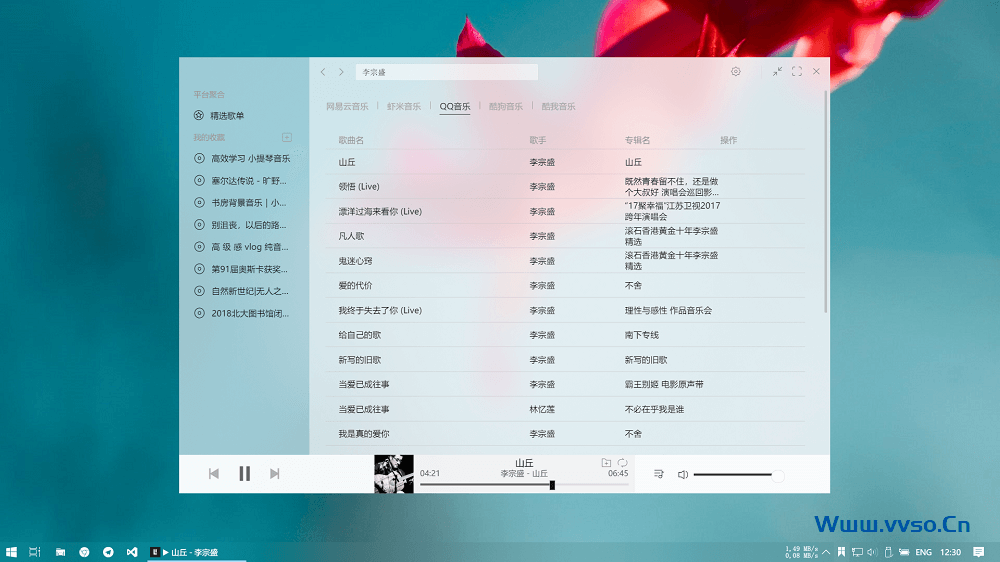Click the forward navigation arrow
This screenshot has height=562, width=1000.
(x=341, y=72)
